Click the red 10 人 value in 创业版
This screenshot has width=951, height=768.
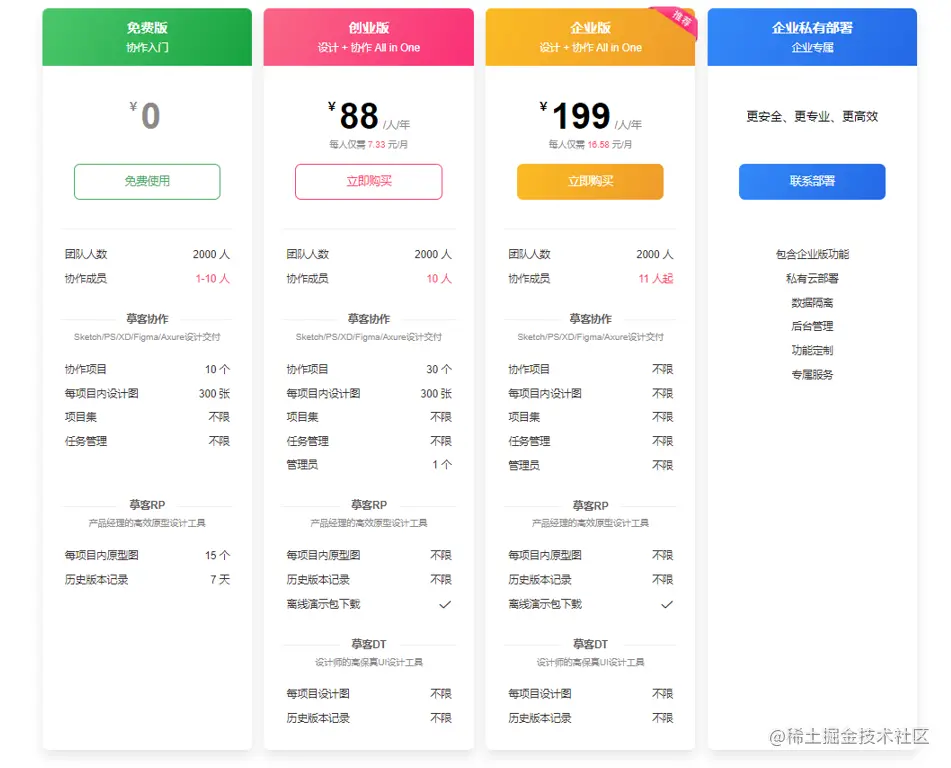[439, 278]
